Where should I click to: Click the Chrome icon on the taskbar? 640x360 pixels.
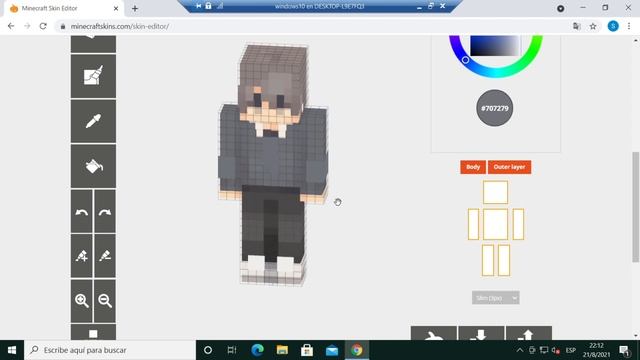[x=357, y=350]
